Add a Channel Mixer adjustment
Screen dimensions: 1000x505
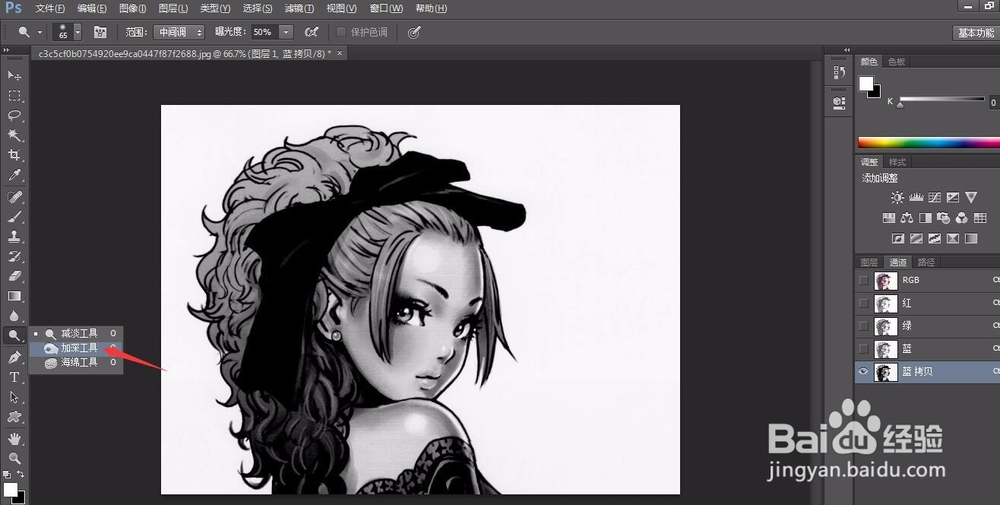pos(962,218)
